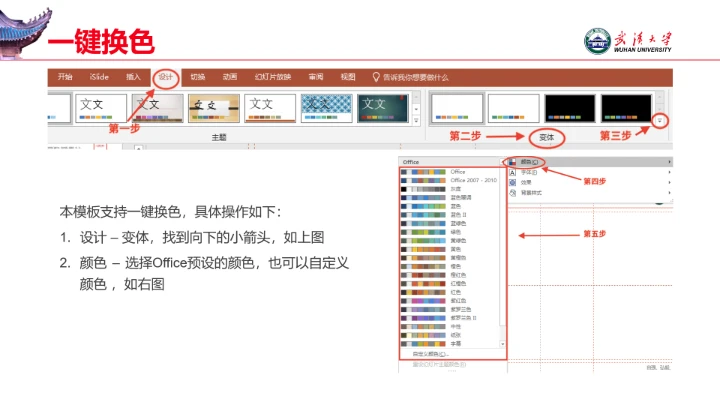Image resolution: width=720 pixels, height=405 pixels.
Task: Select the 中性 color scheme
Action: 449,326
